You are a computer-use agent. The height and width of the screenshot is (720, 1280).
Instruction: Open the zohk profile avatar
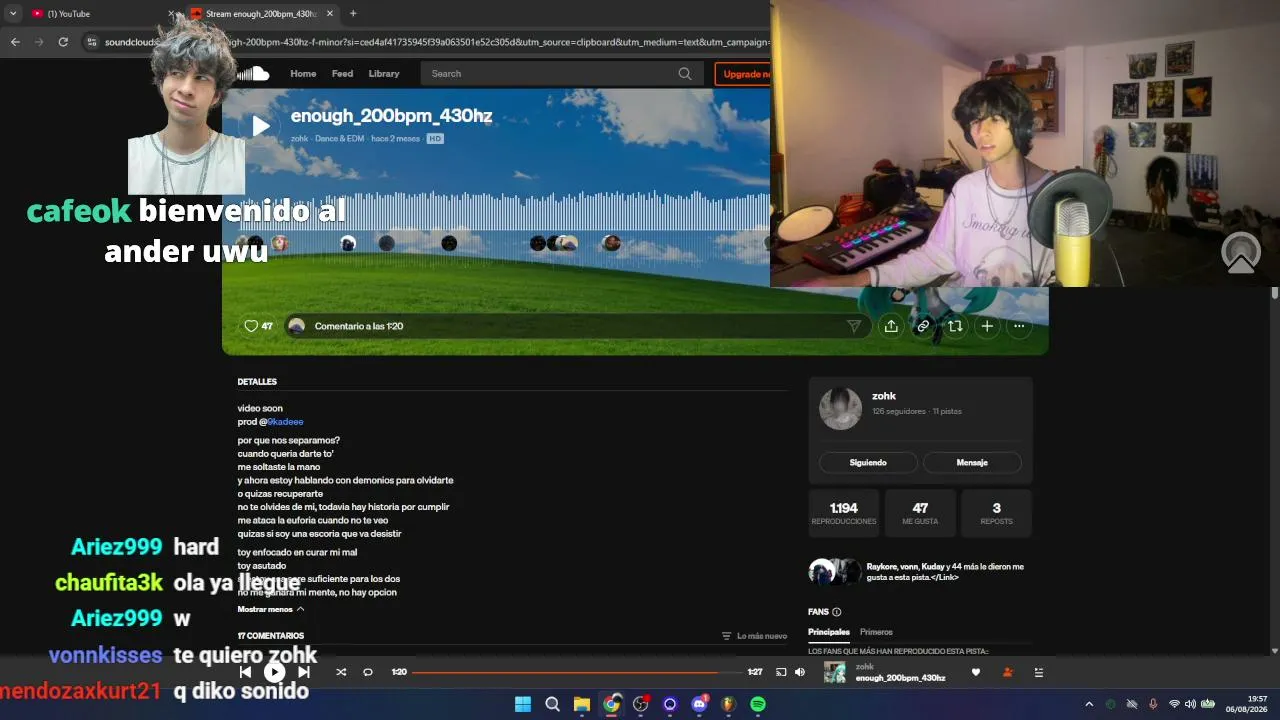coord(840,408)
